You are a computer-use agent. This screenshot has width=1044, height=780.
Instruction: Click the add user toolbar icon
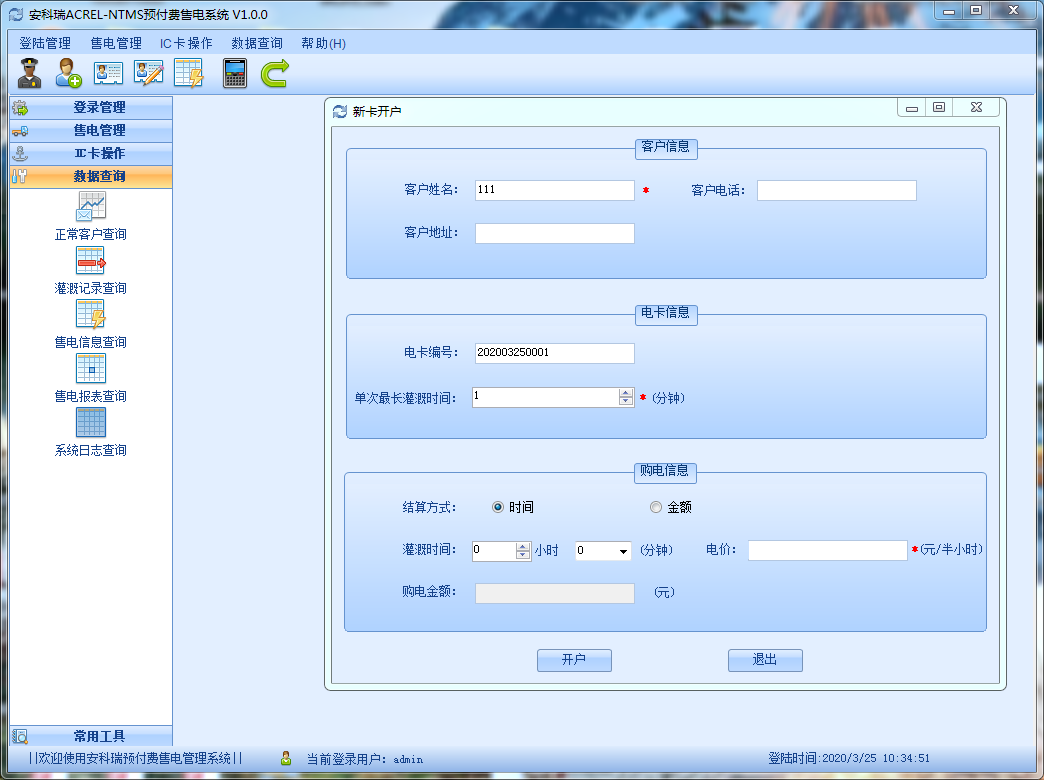point(68,73)
